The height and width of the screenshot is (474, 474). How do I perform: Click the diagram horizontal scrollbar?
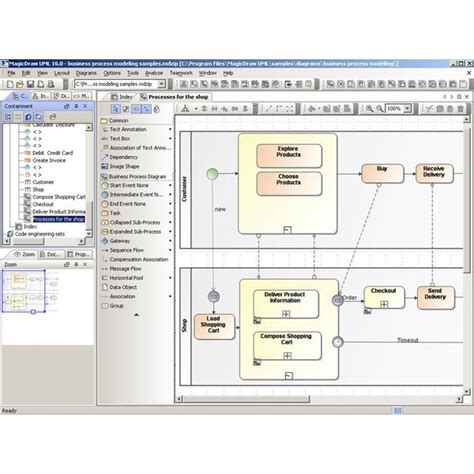point(246,399)
